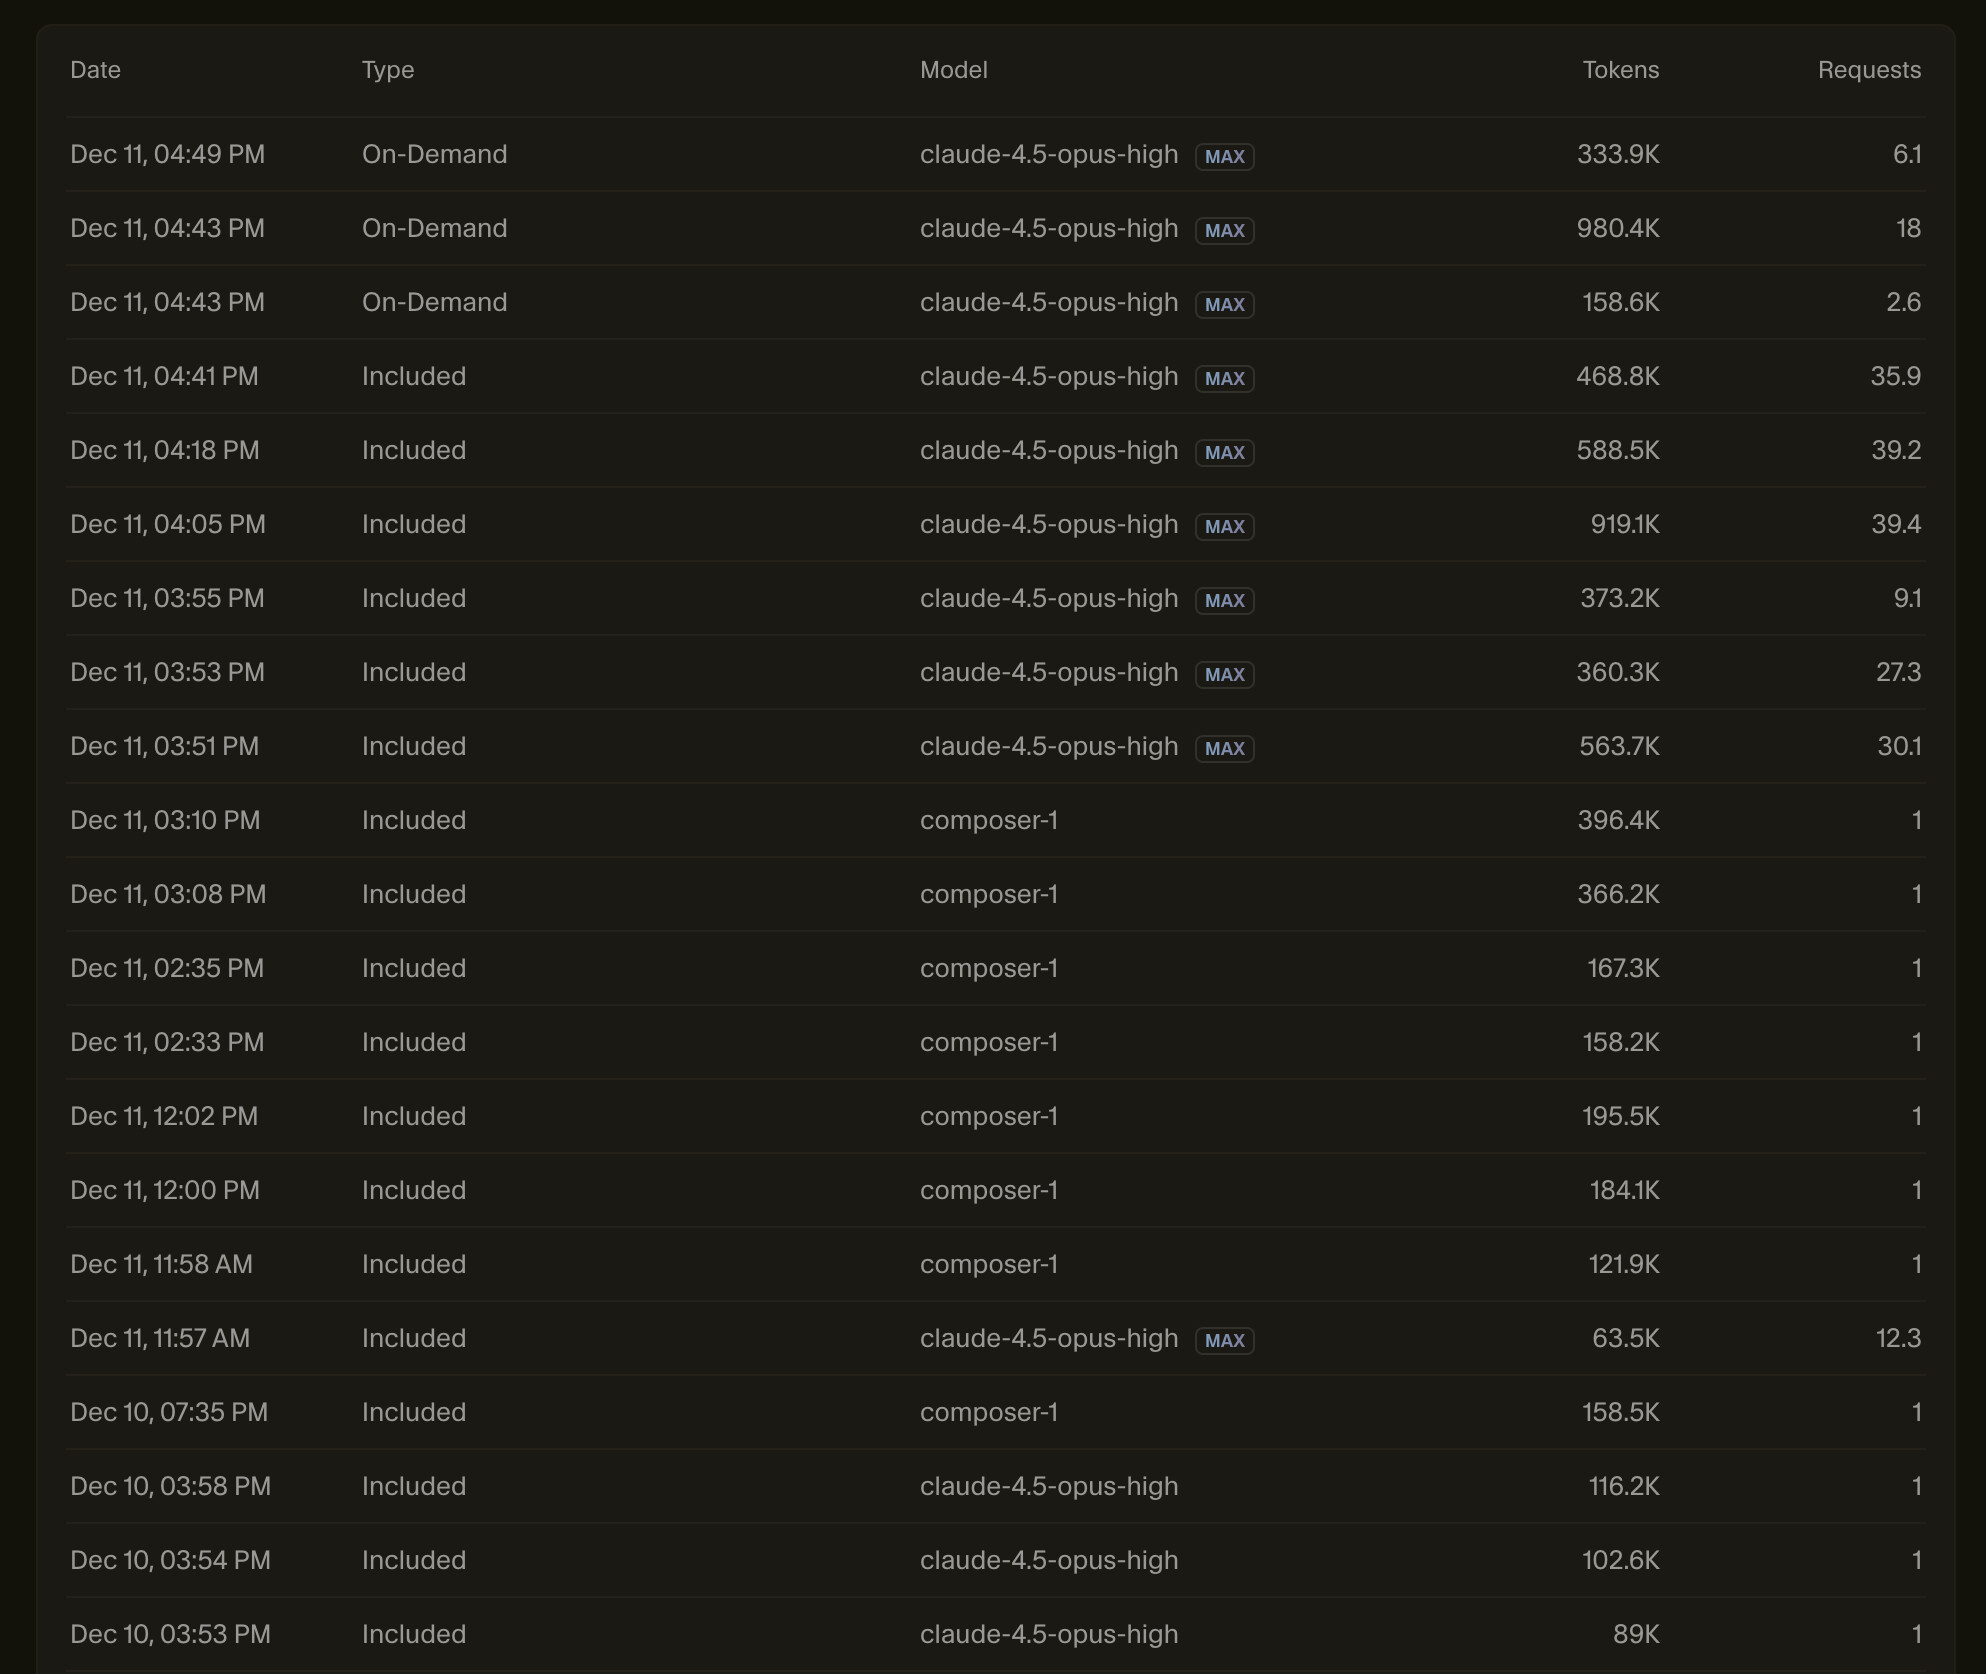Click MAX badge on 04:18 PM row
1986x1674 pixels.
1224,453
